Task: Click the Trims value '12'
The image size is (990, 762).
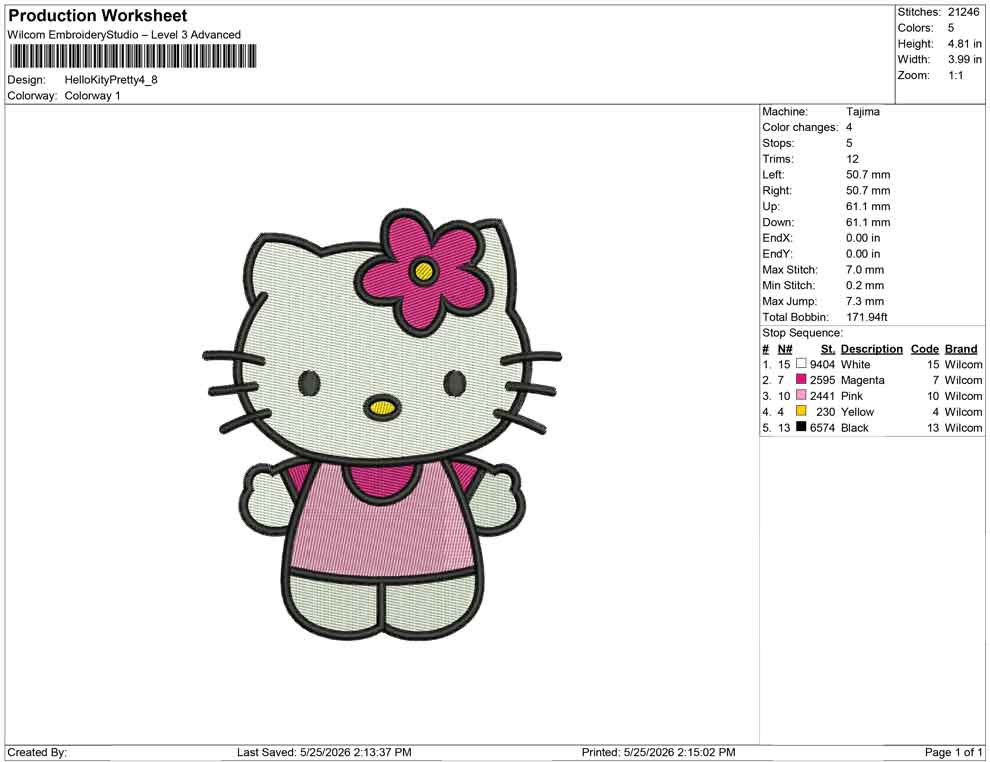Action: point(852,158)
